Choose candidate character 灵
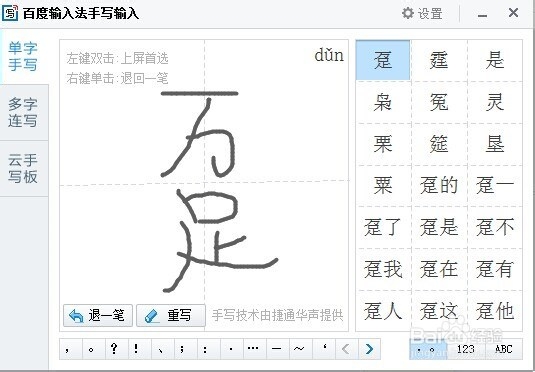This screenshot has width=535, height=372. click(x=495, y=102)
